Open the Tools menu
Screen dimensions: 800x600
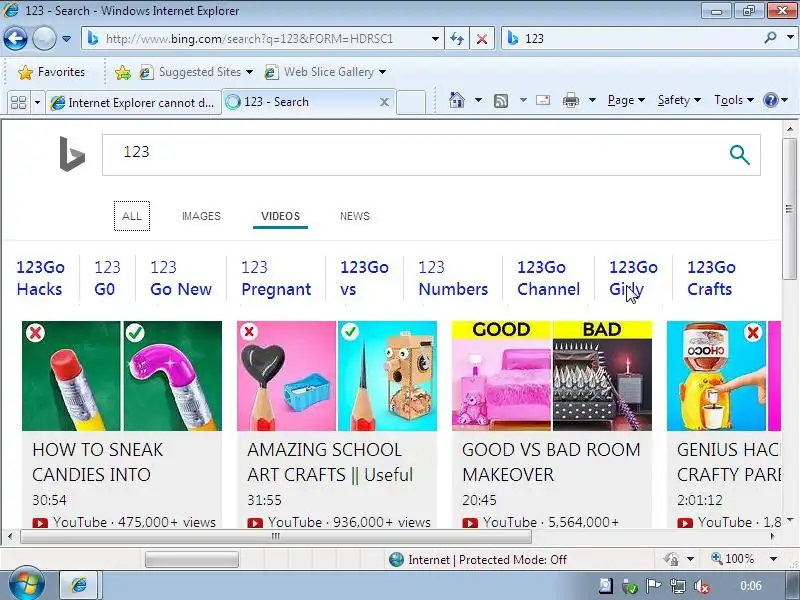coord(734,100)
